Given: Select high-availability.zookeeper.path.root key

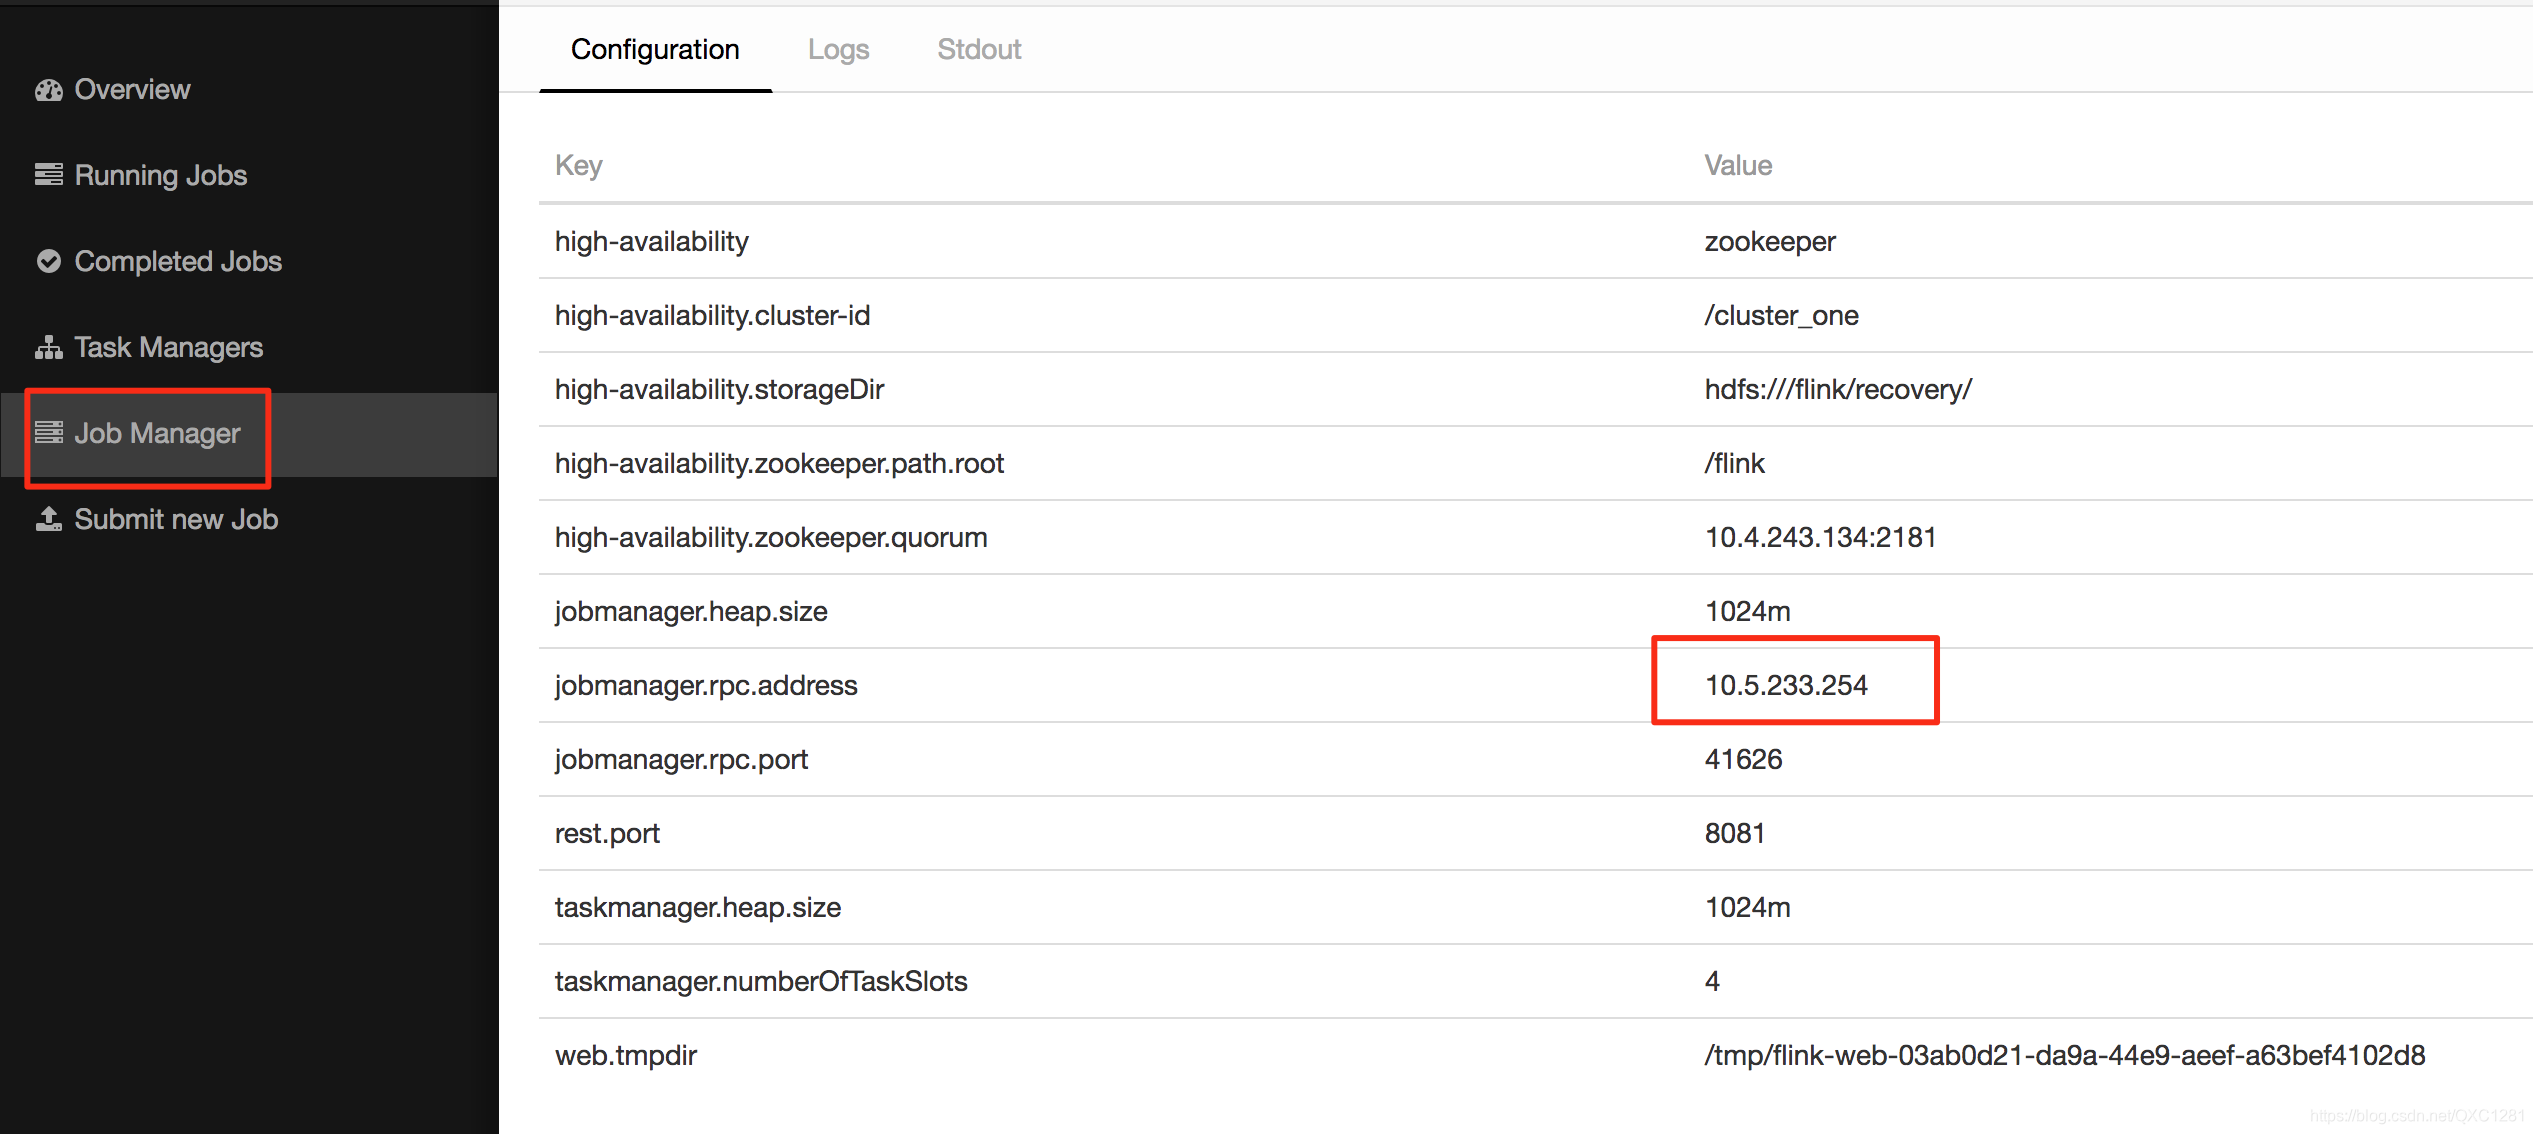Looking at the screenshot, I should [779, 464].
